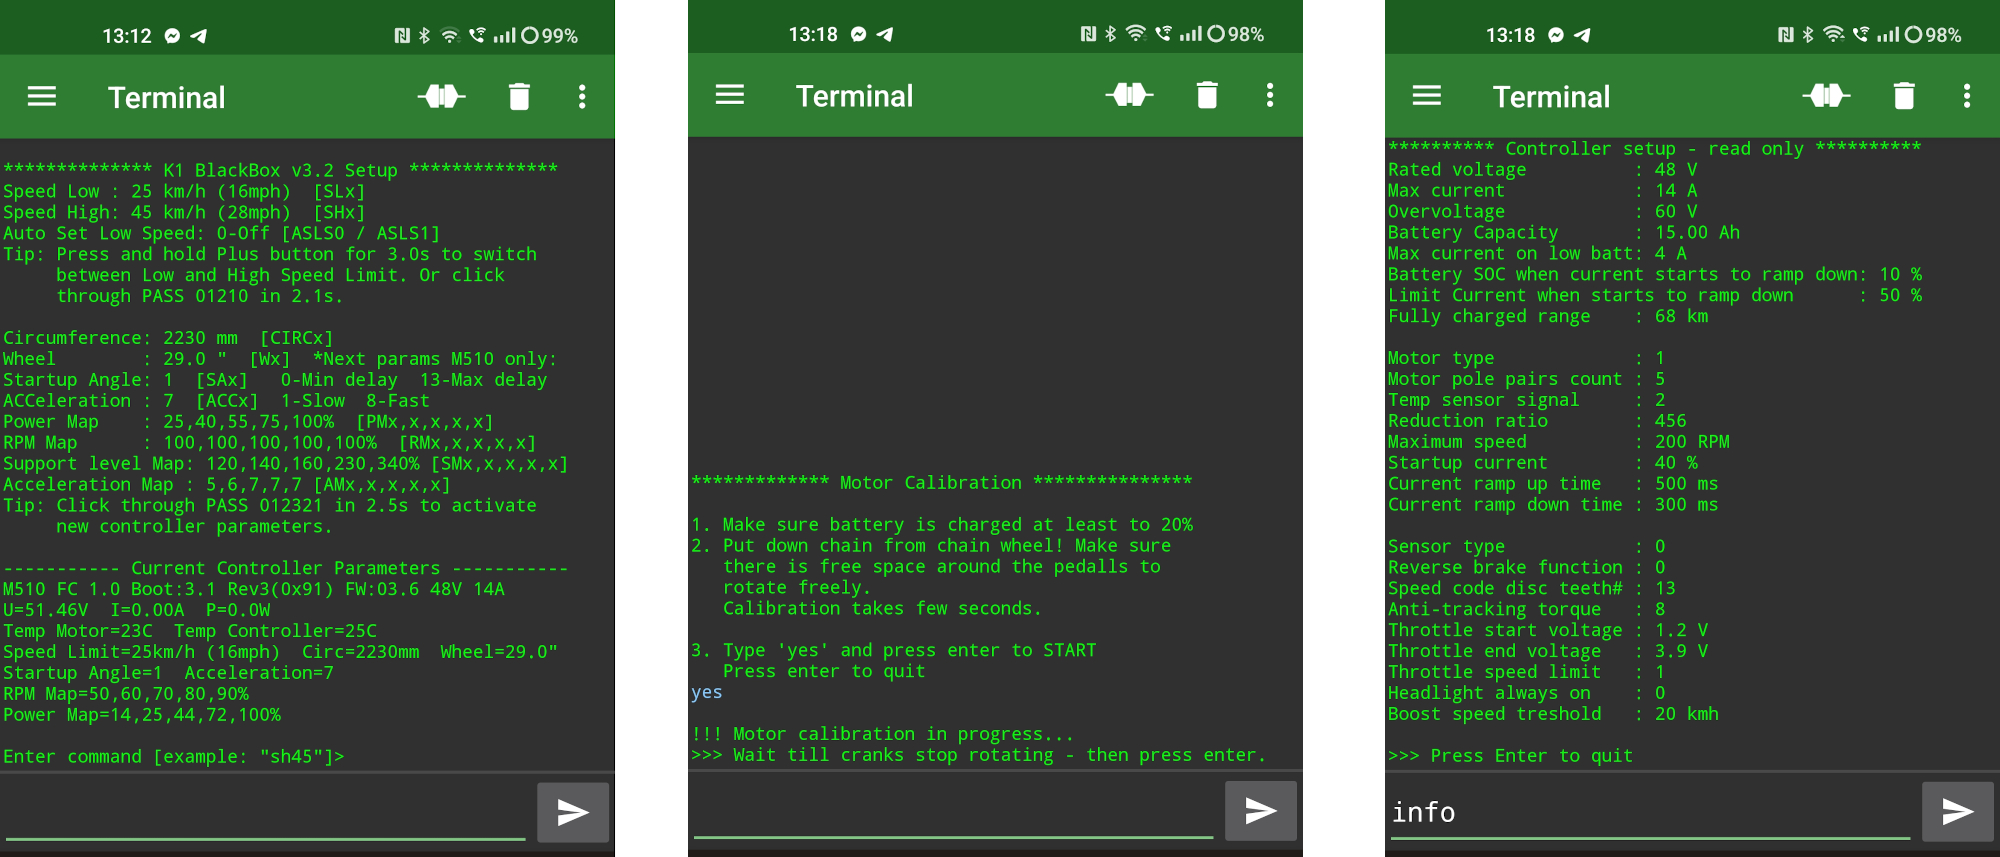Tap trash icon on Motor Calibration screen
2000x857 pixels.
(1207, 95)
